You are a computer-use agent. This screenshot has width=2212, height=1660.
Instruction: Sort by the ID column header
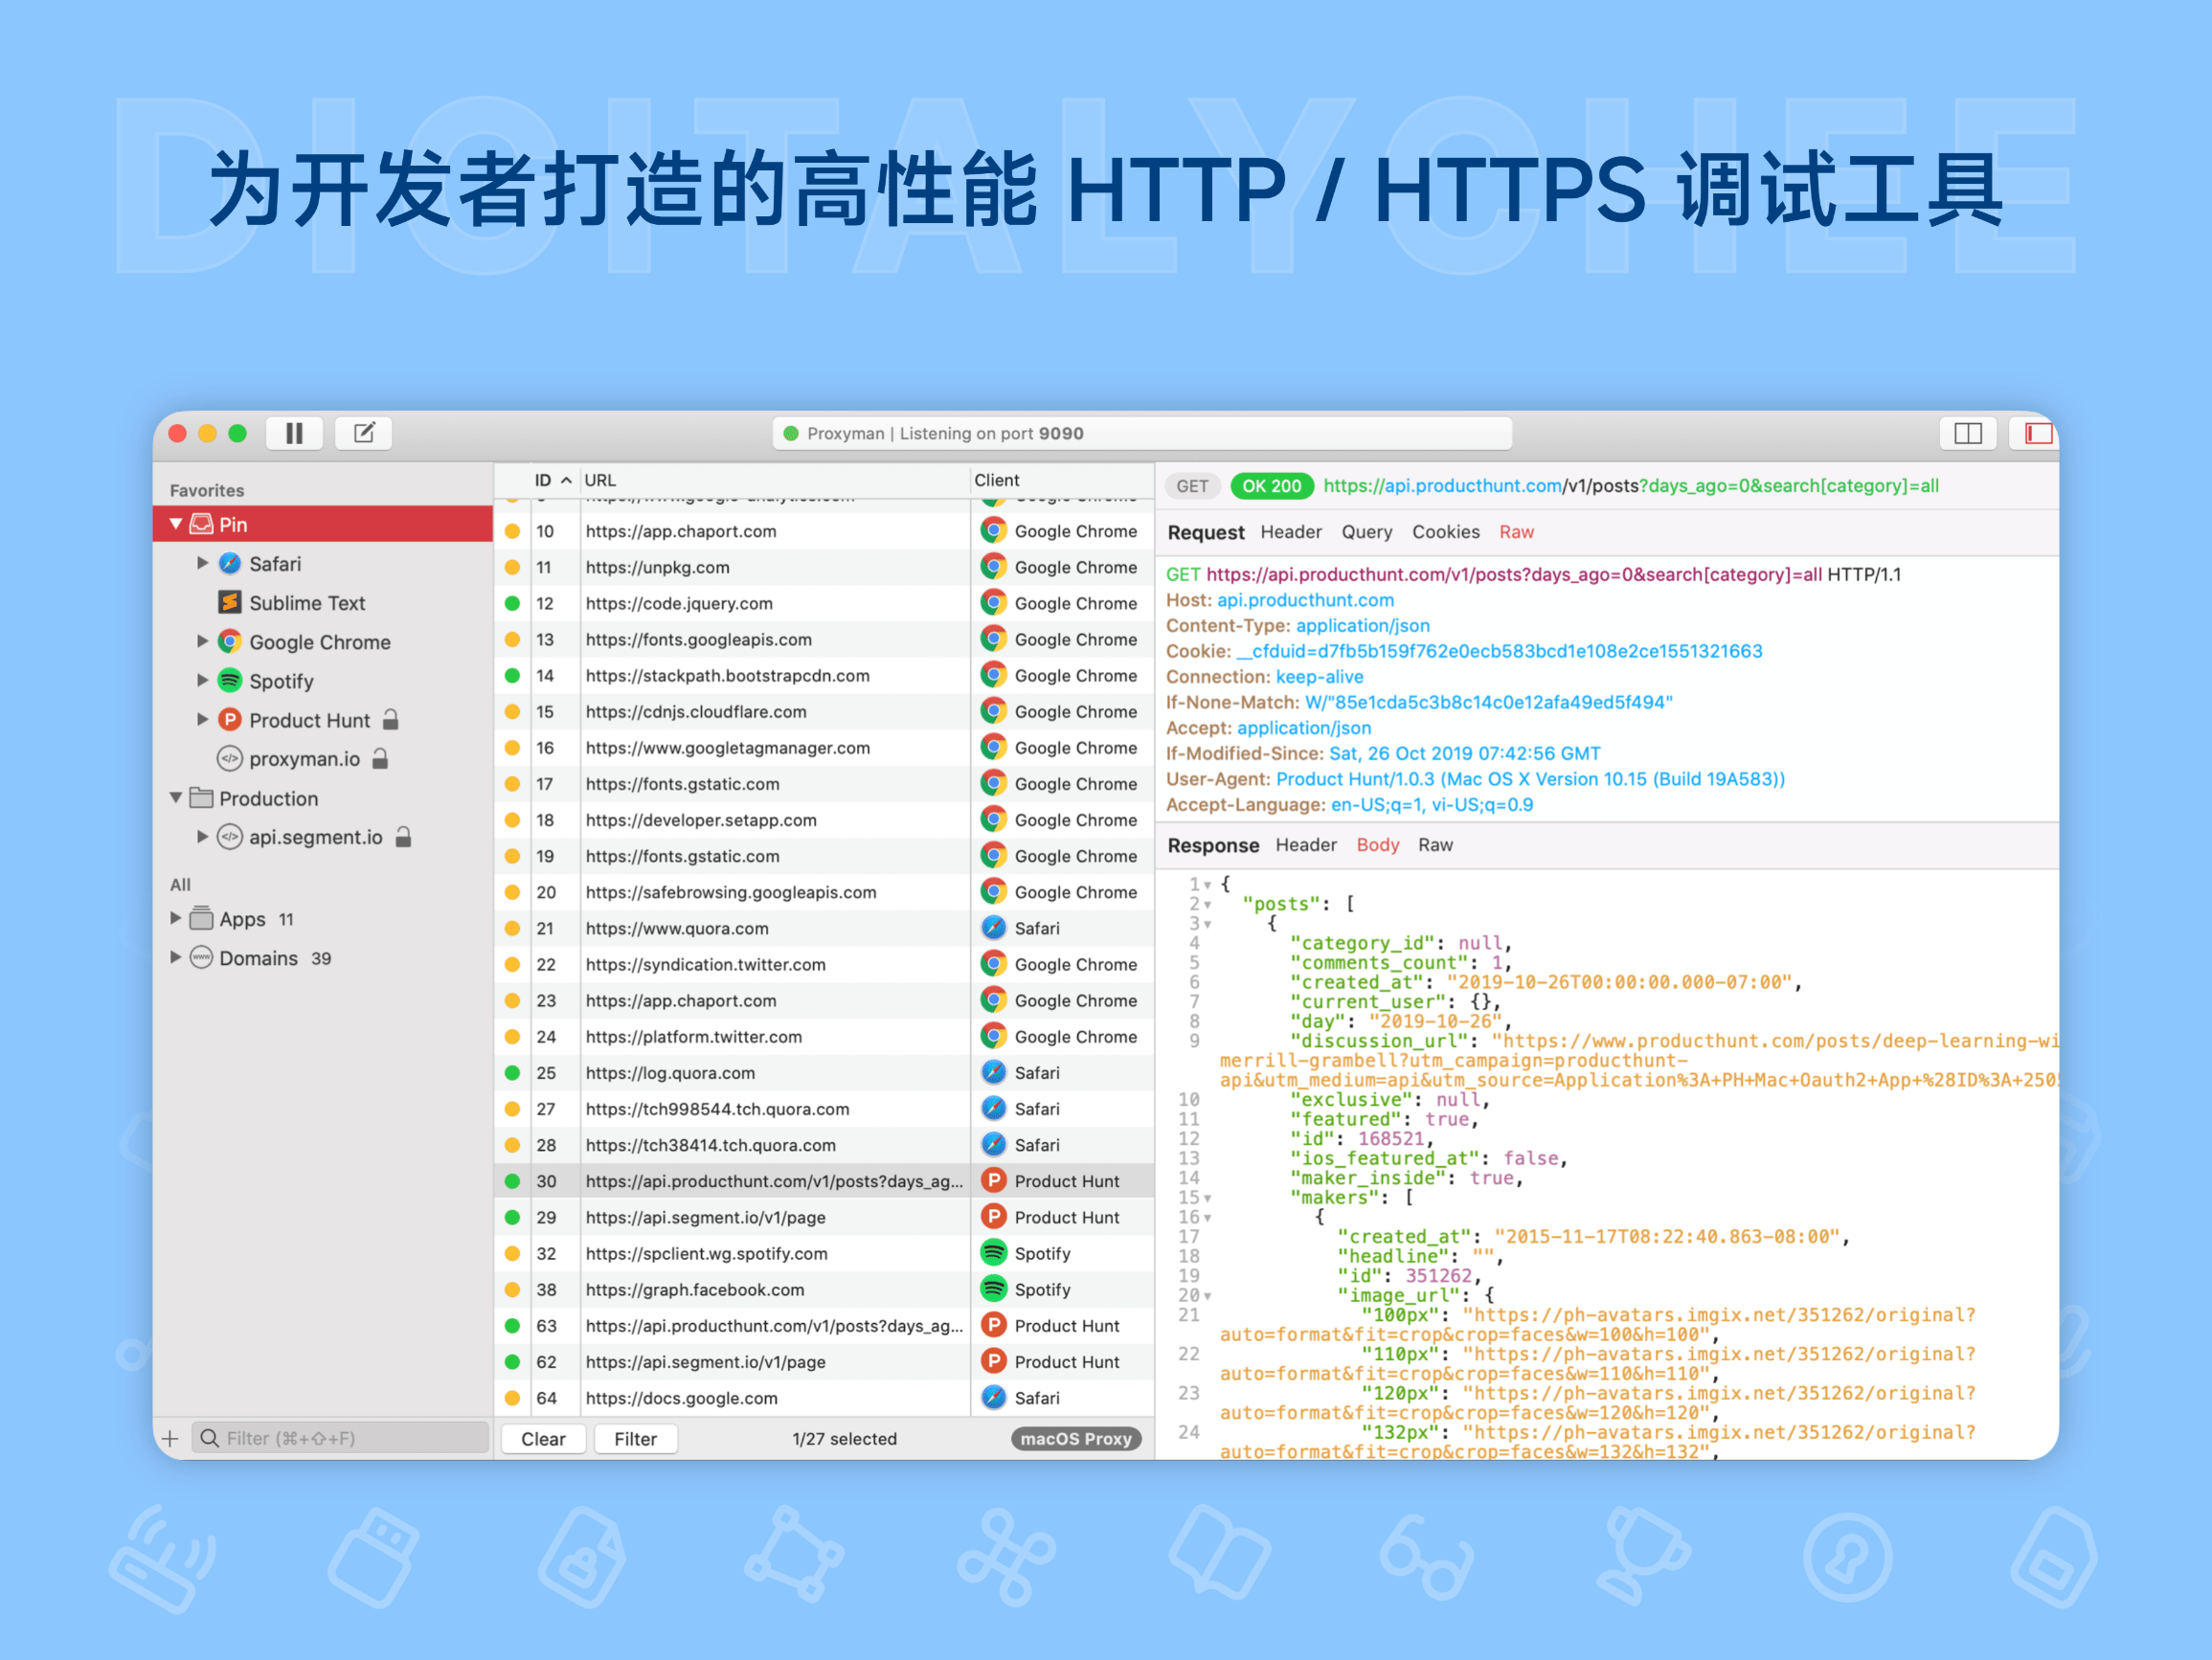(x=553, y=480)
